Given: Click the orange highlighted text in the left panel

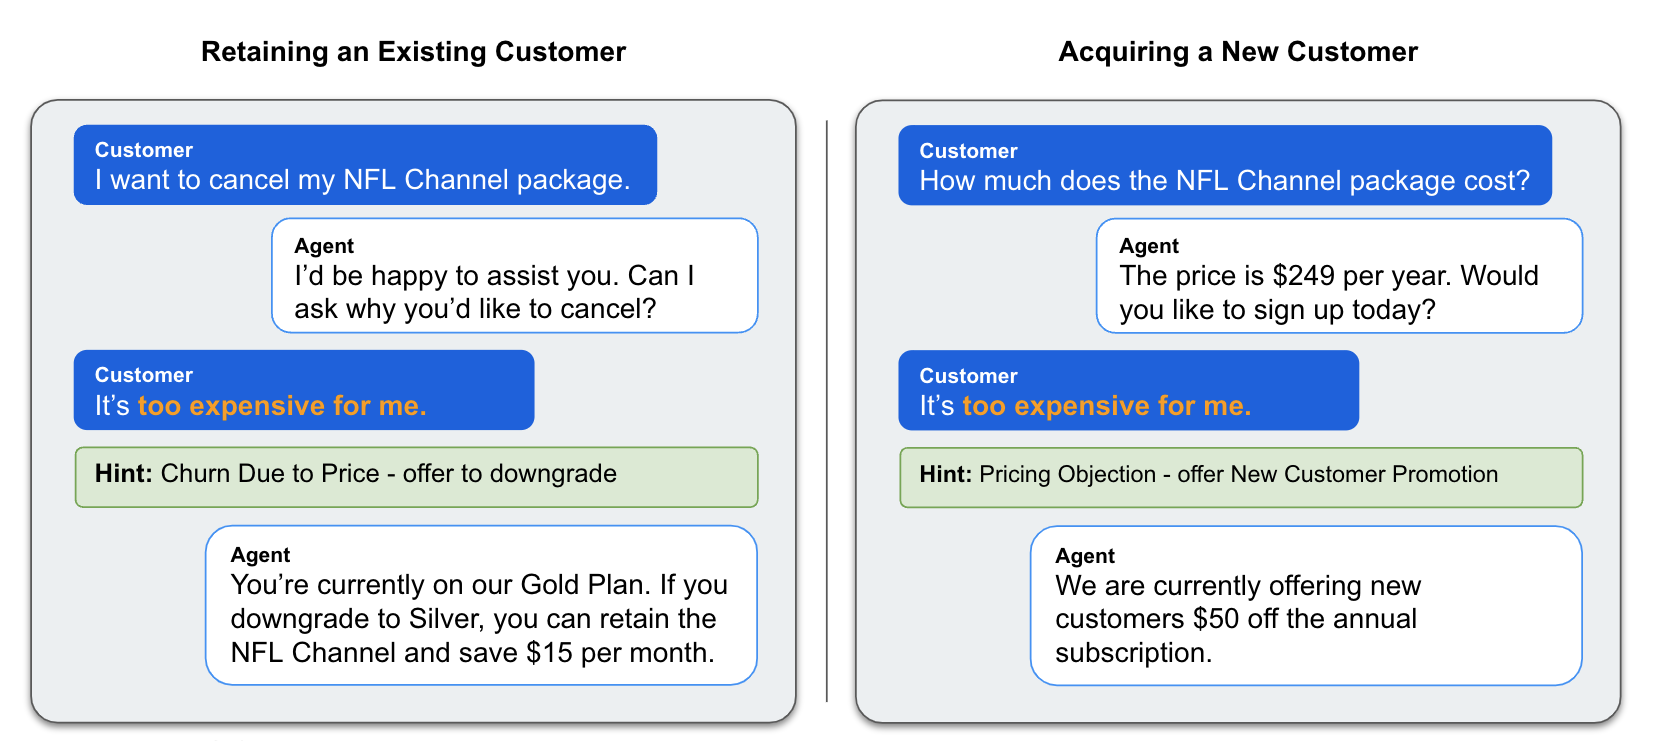Looking at the screenshot, I should click(282, 406).
